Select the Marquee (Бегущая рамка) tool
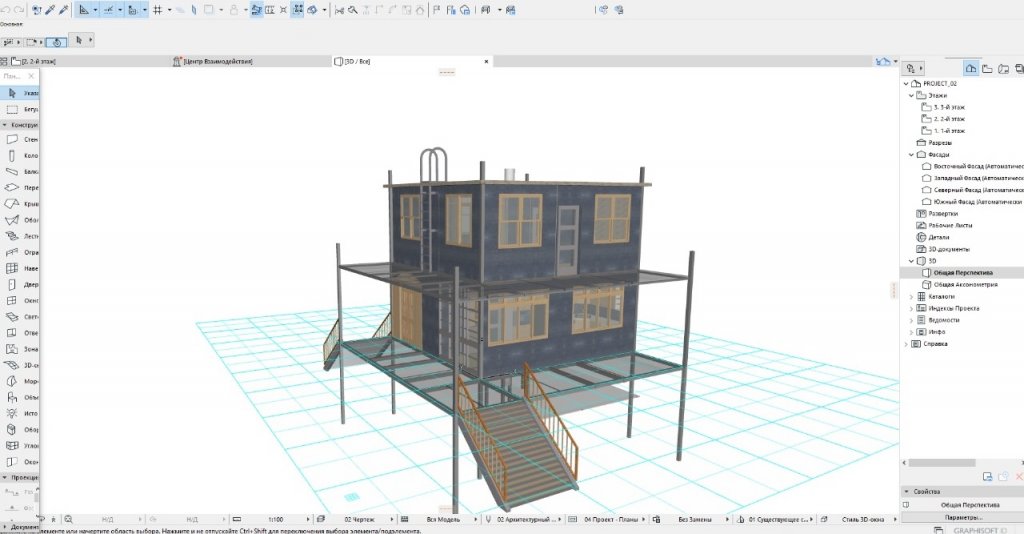The width and height of the screenshot is (1024, 534). (x=14, y=108)
